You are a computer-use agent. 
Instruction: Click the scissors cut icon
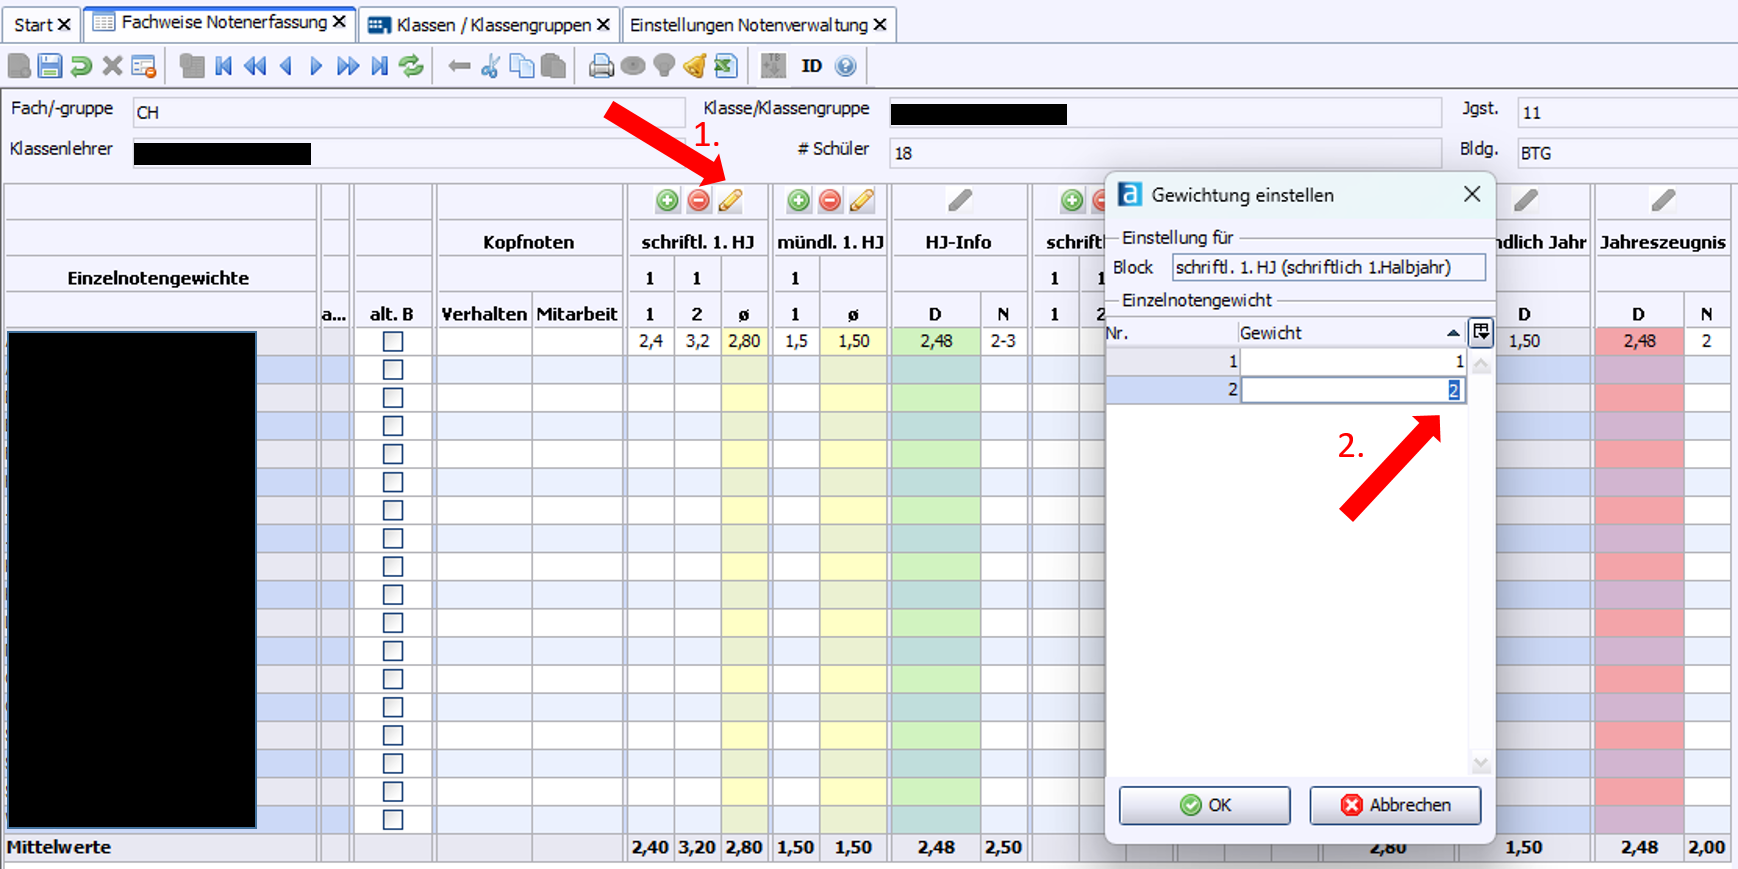[490, 66]
